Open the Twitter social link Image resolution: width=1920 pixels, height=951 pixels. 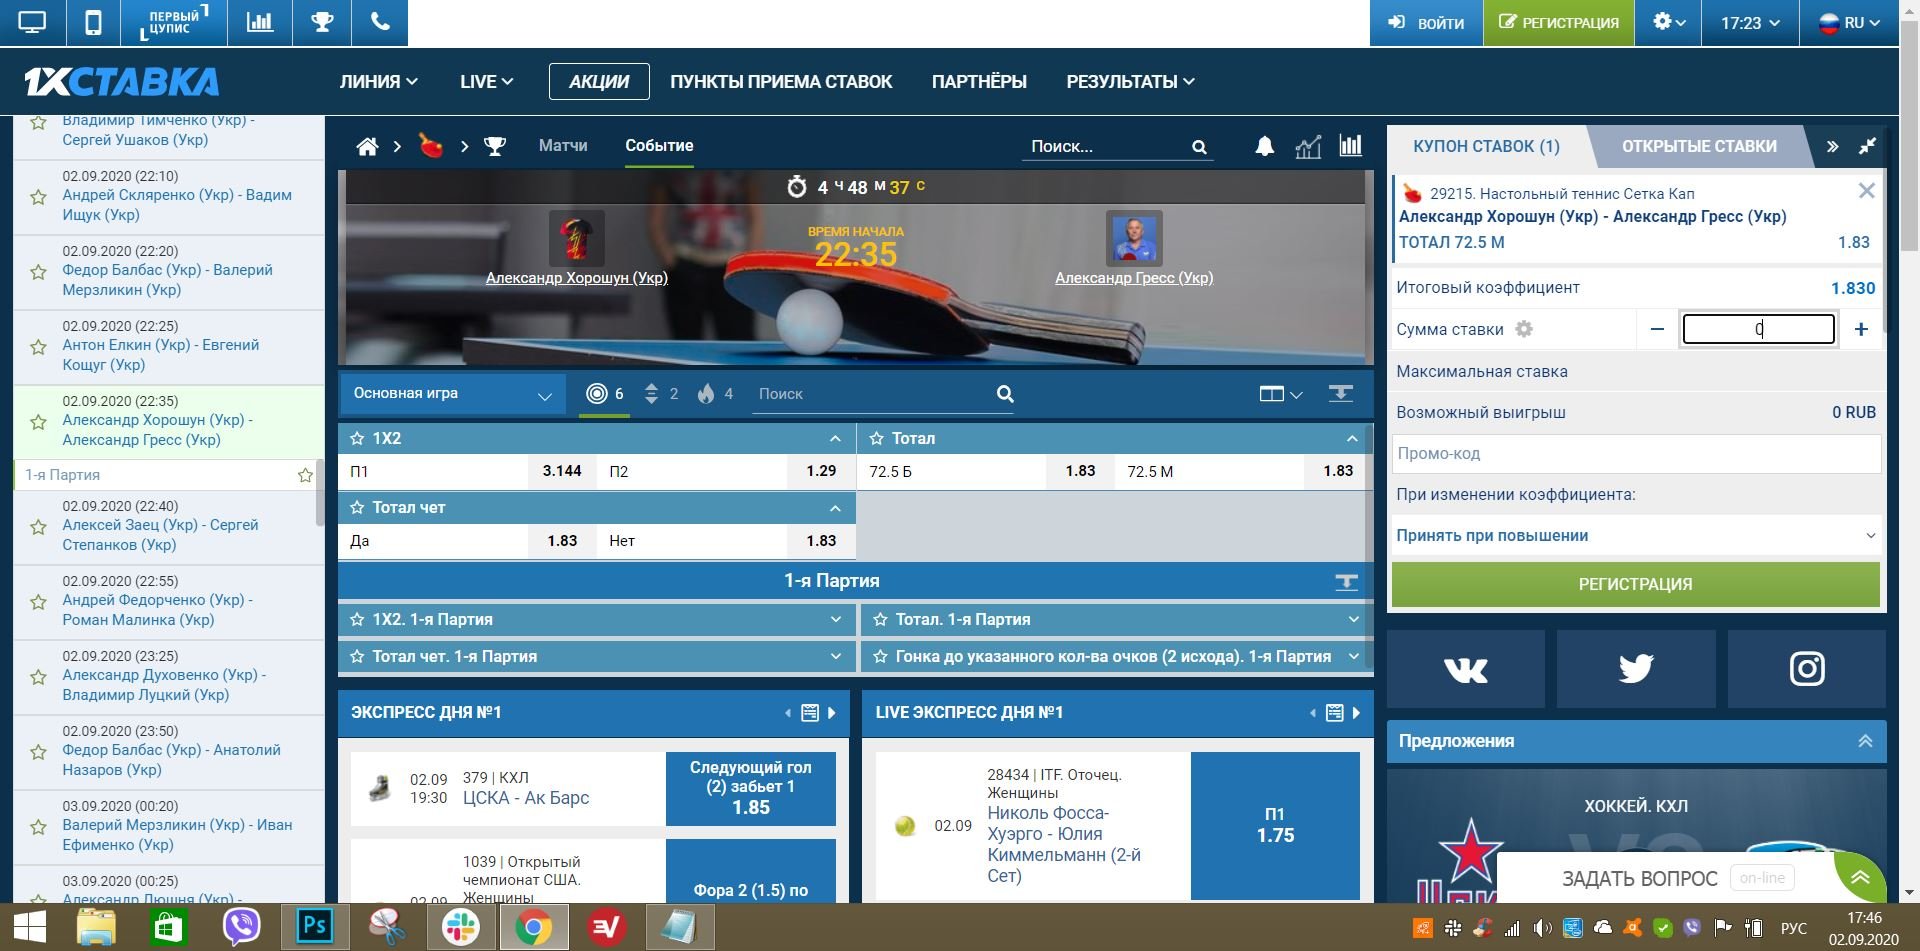click(1635, 669)
